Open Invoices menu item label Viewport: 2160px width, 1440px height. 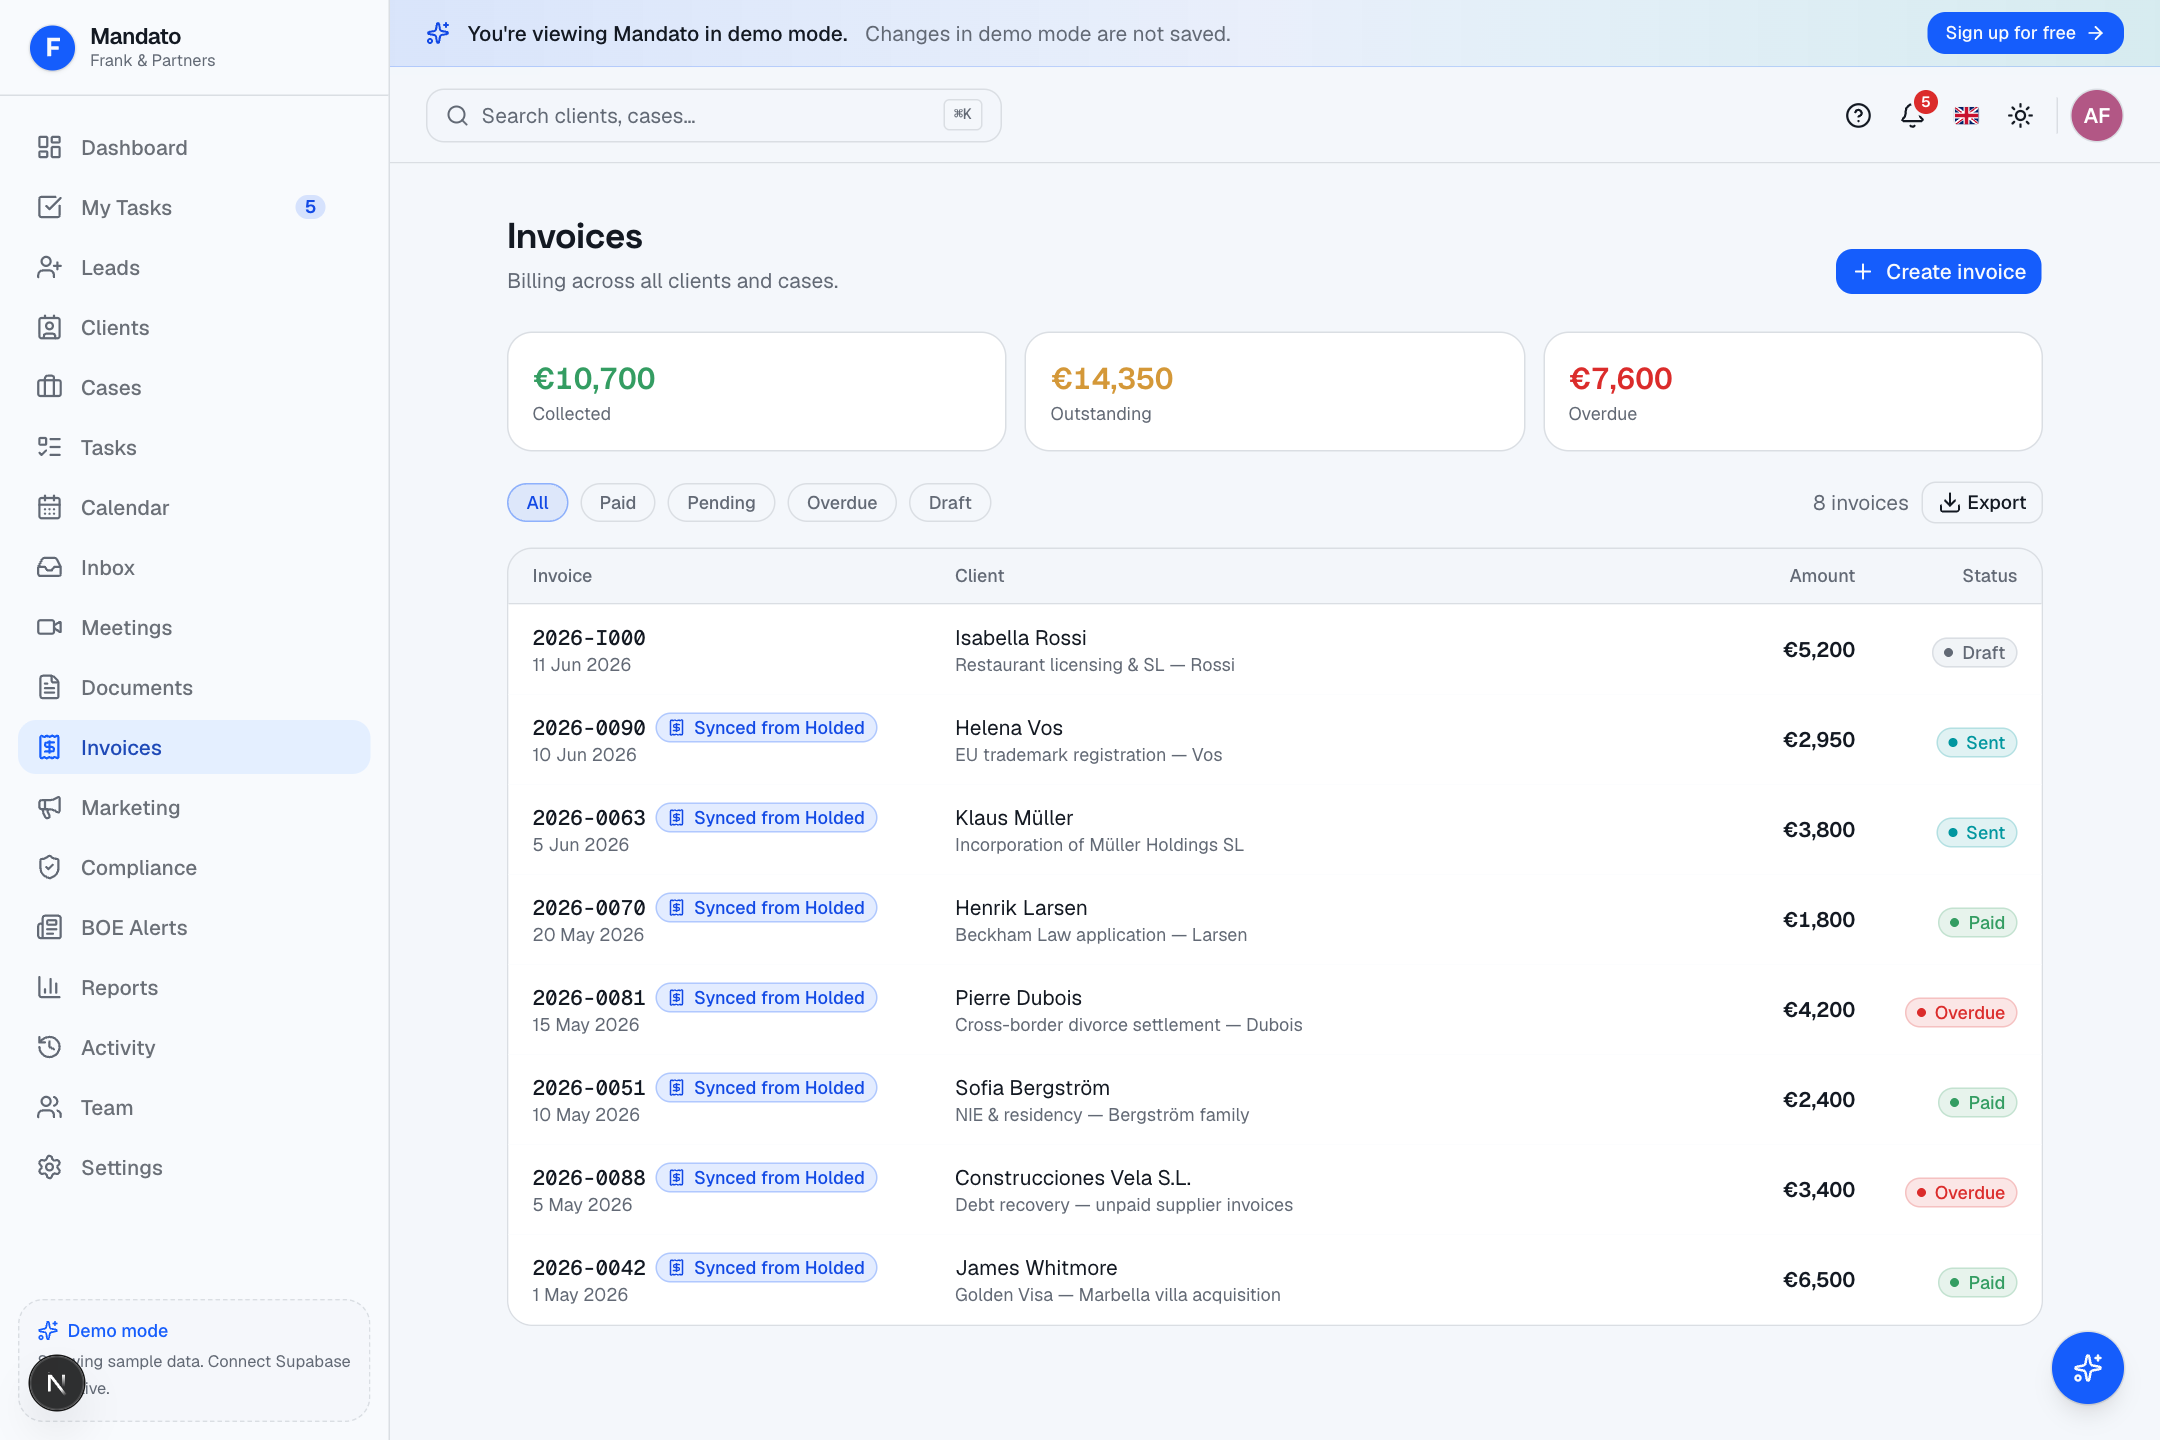click(121, 747)
